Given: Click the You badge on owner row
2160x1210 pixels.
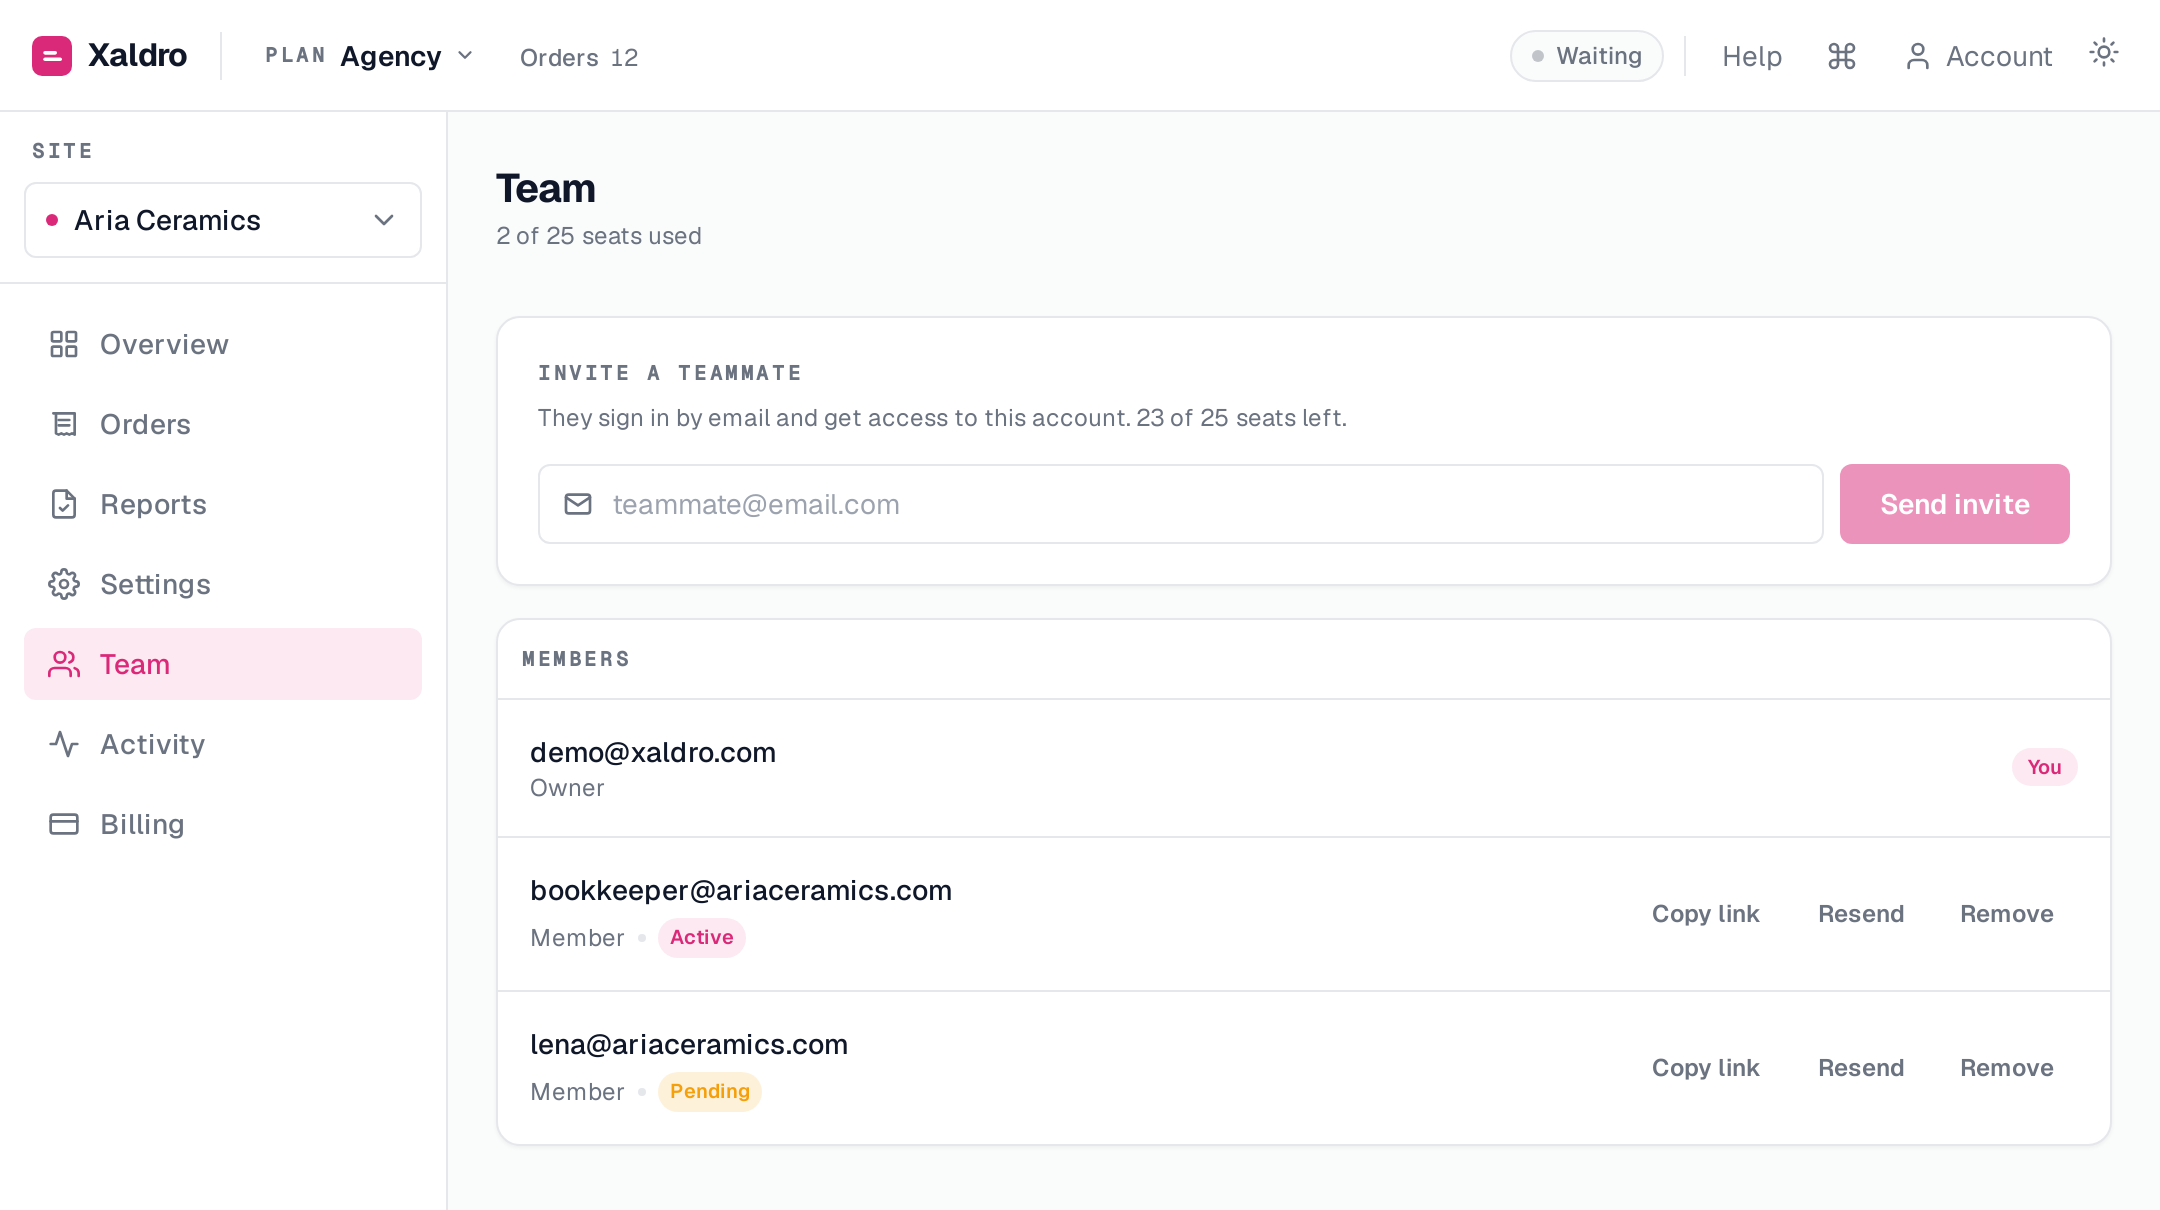Looking at the screenshot, I should pyautogui.click(x=2044, y=767).
